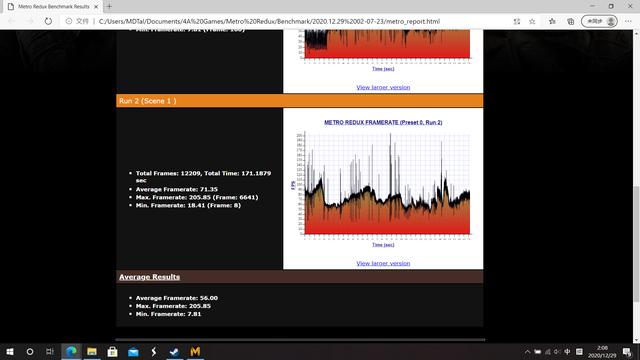Open the Collections panel
Screen dimensions: 640x360
pos(571,21)
